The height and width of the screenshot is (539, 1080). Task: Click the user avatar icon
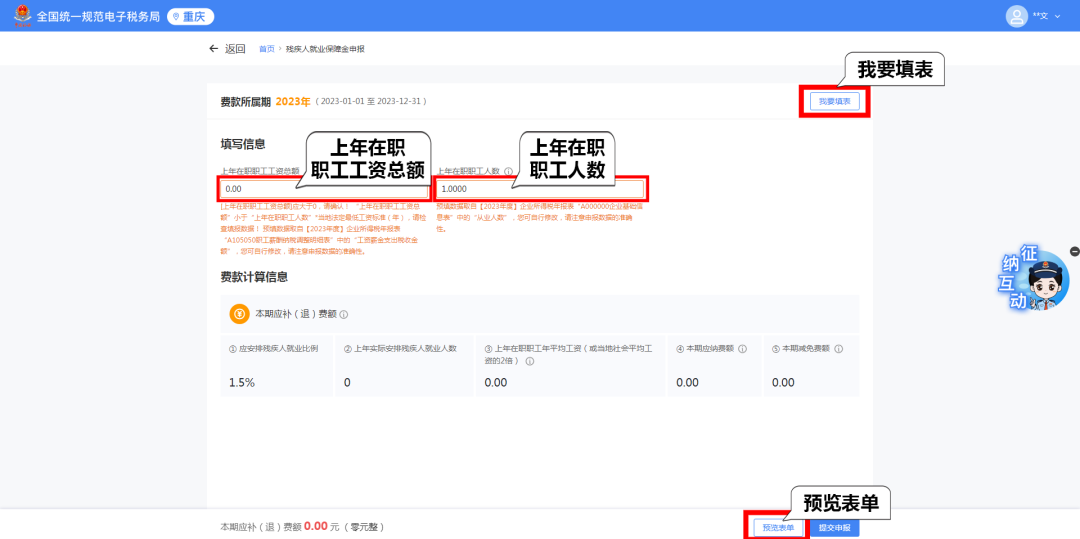click(1017, 16)
